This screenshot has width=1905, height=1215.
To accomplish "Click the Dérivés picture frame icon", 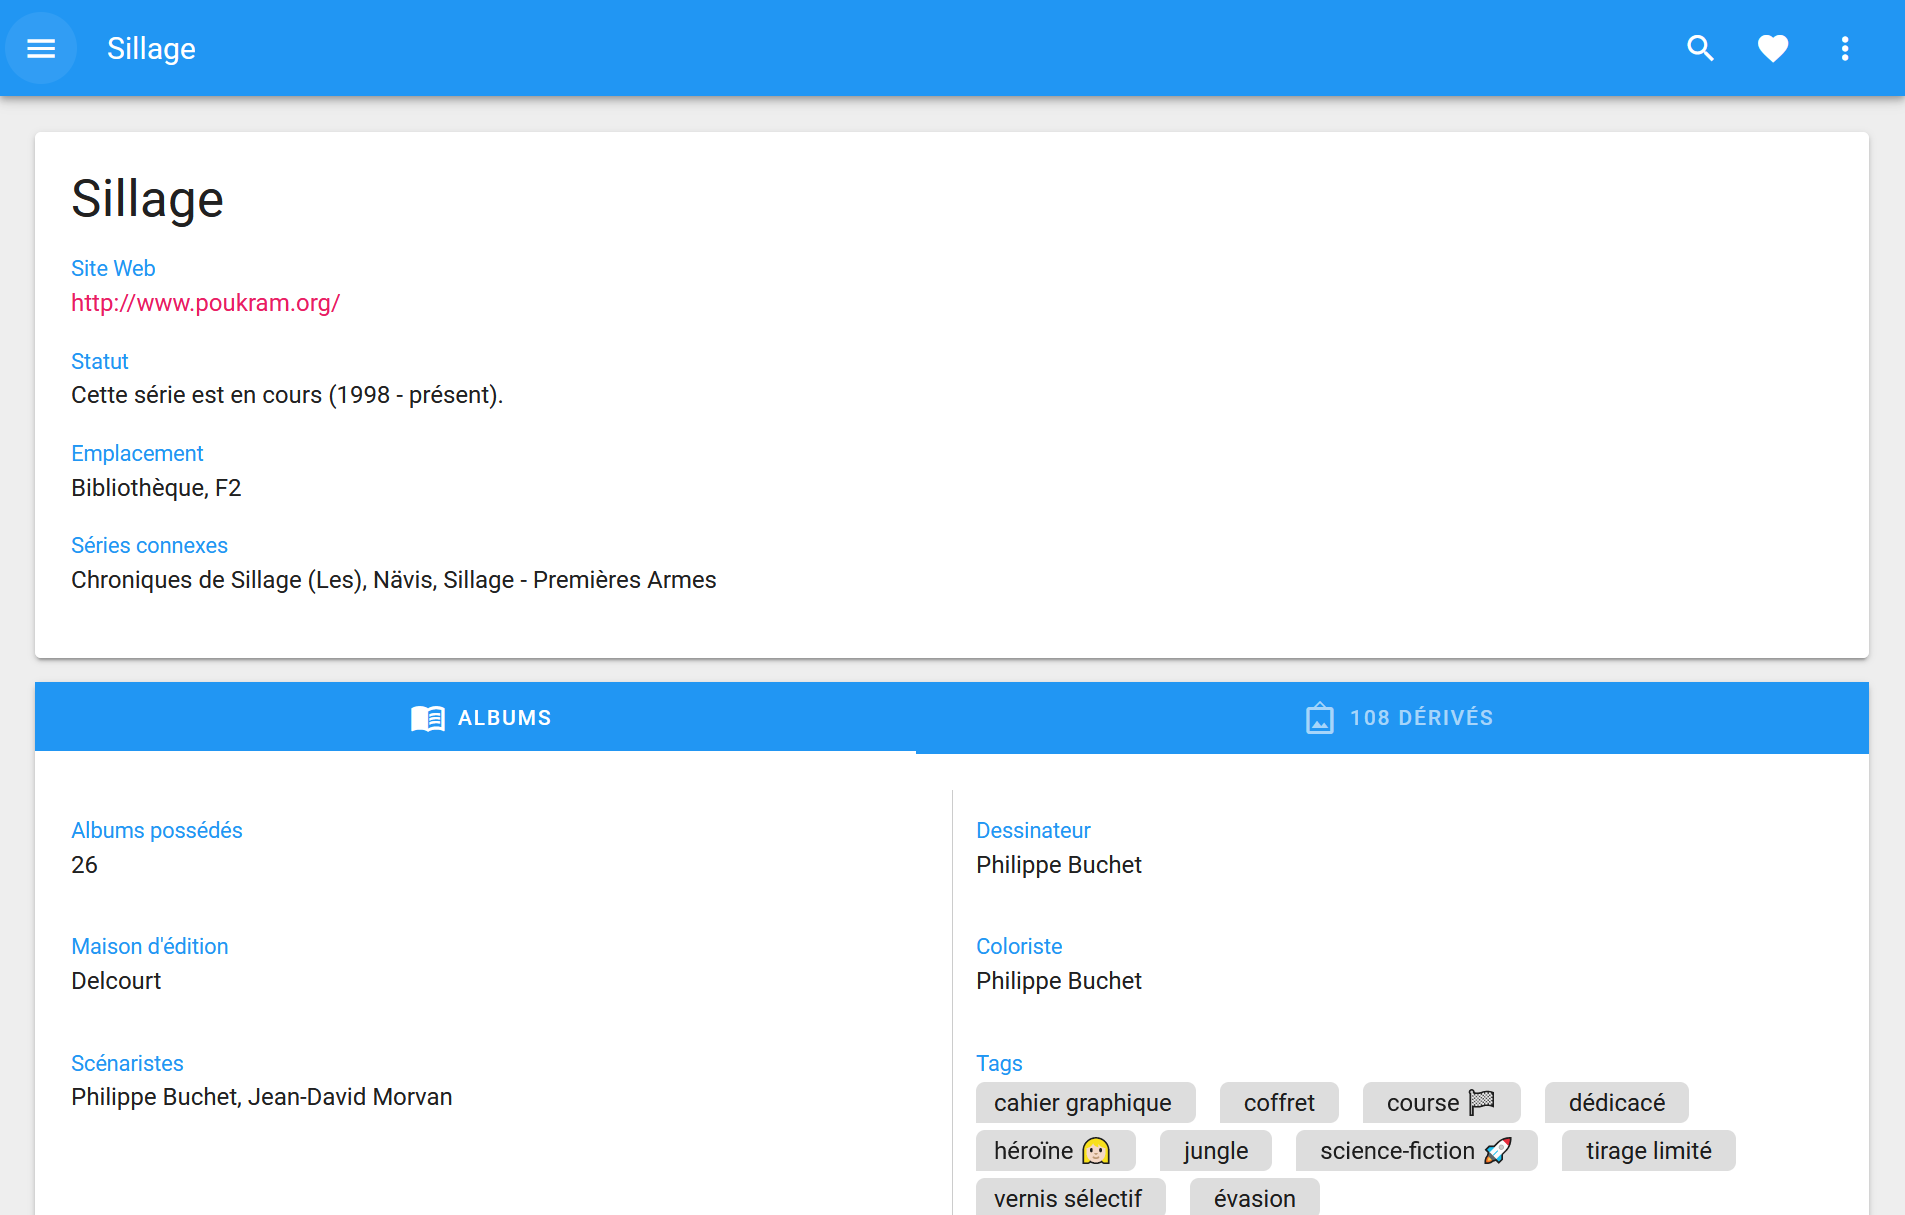I will tap(1320, 718).
